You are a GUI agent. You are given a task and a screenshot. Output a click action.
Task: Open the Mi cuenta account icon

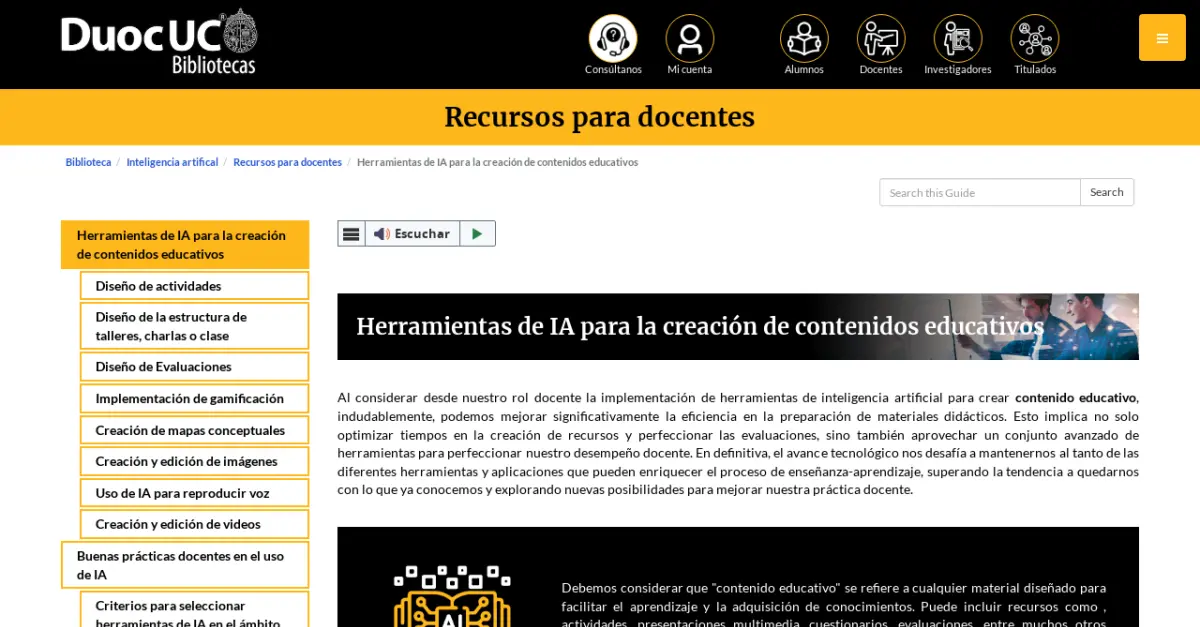coord(689,38)
